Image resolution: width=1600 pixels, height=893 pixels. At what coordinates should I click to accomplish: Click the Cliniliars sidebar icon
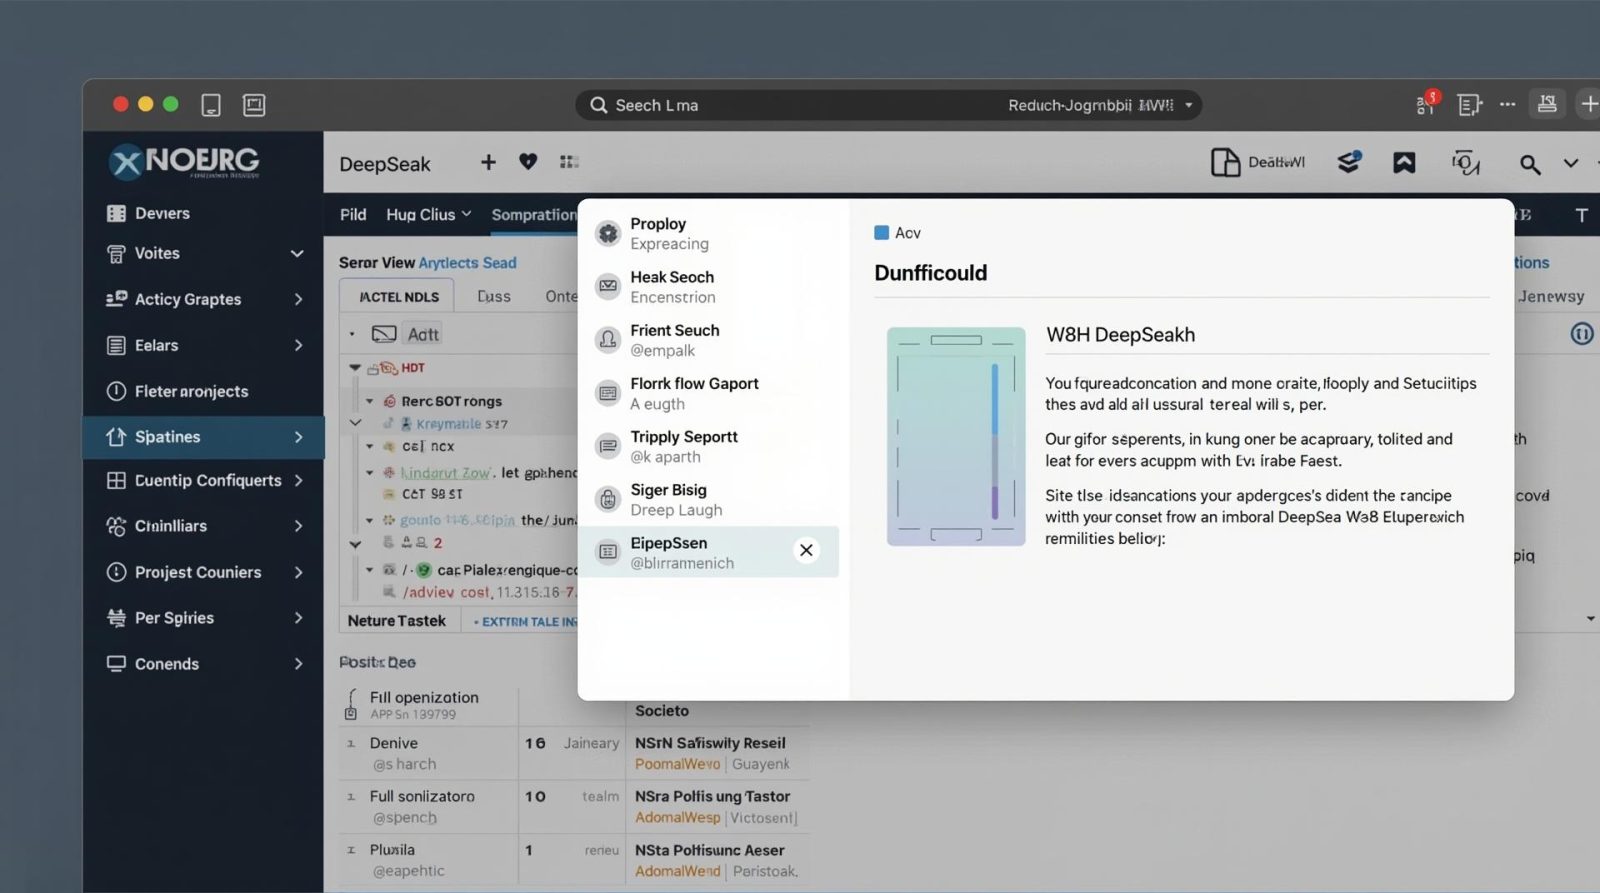(116, 526)
